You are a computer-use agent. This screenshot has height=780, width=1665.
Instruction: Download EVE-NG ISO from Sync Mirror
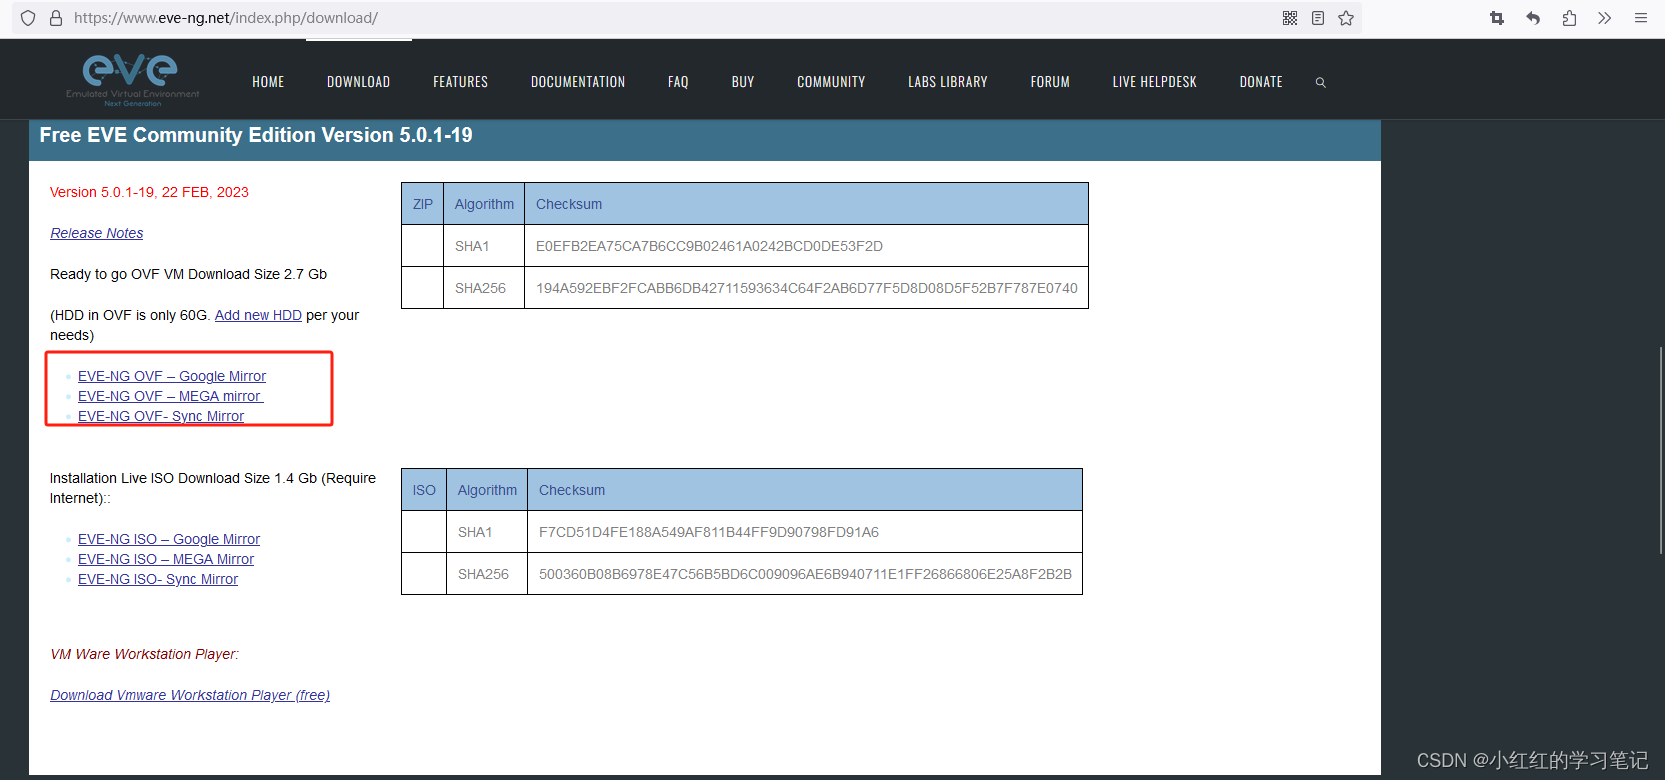point(158,579)
